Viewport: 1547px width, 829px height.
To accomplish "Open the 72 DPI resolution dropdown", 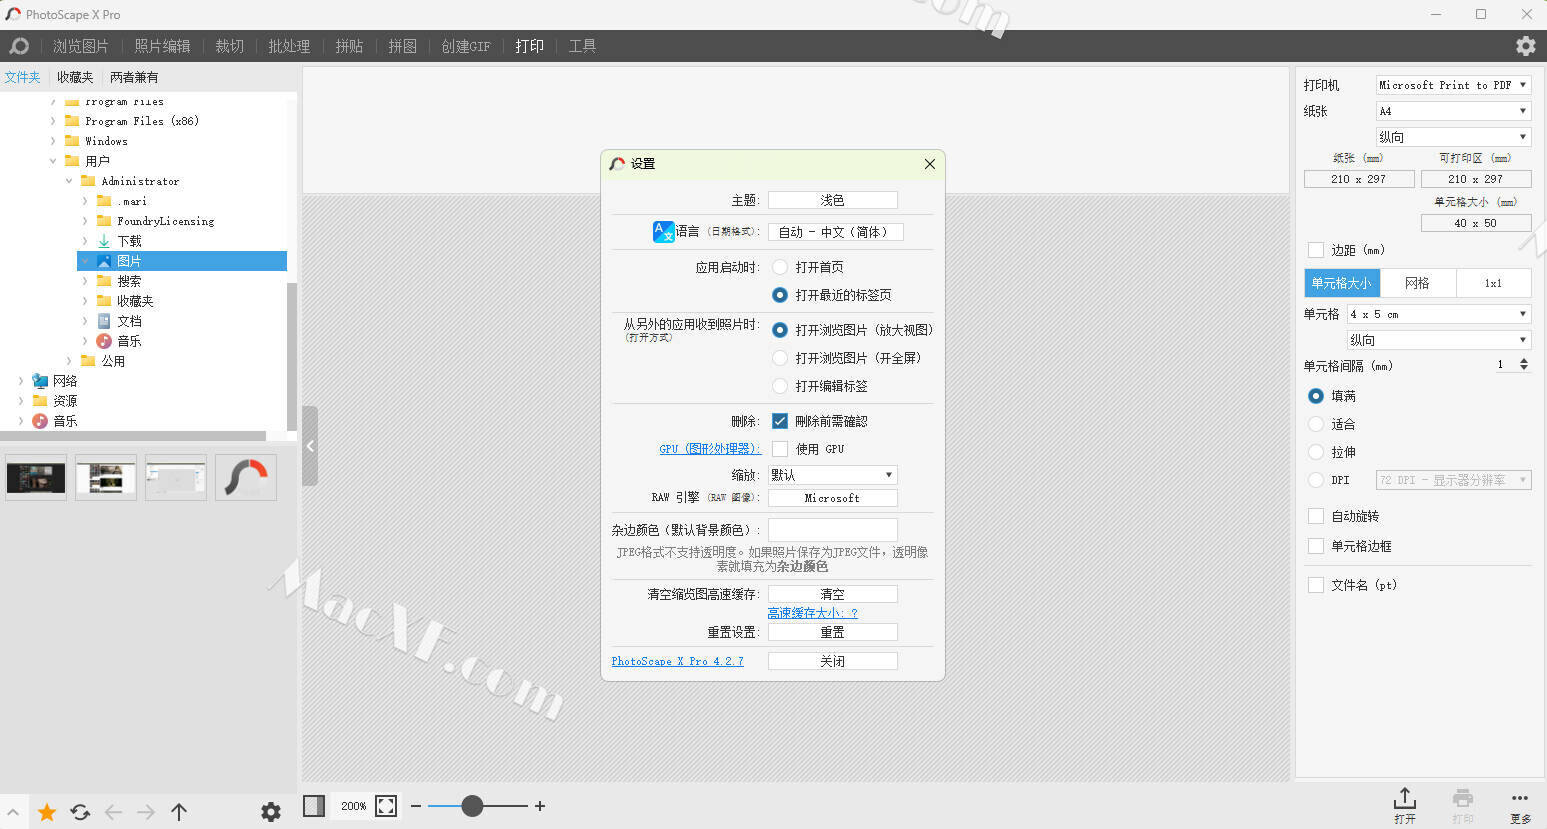I will click(x=1453, y=480).
